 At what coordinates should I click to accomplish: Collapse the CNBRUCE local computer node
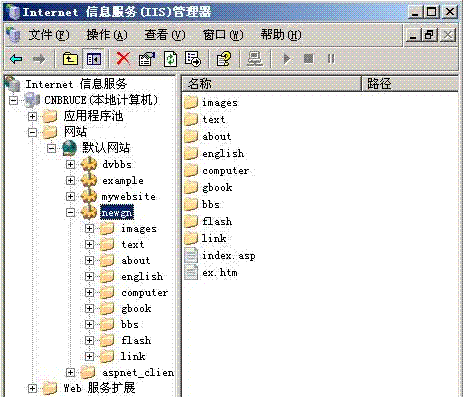coord(14,100)
